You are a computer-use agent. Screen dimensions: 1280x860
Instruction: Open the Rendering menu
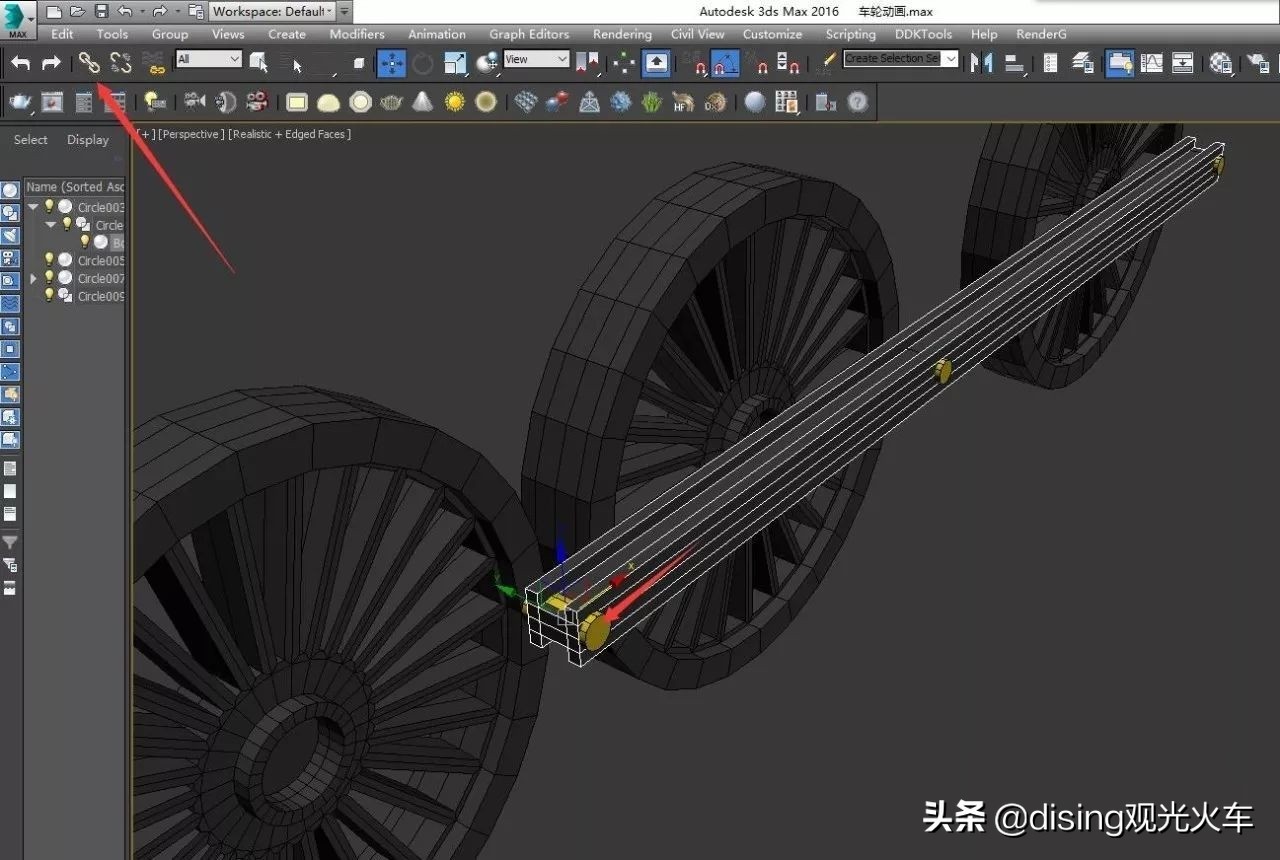point(622,34)
